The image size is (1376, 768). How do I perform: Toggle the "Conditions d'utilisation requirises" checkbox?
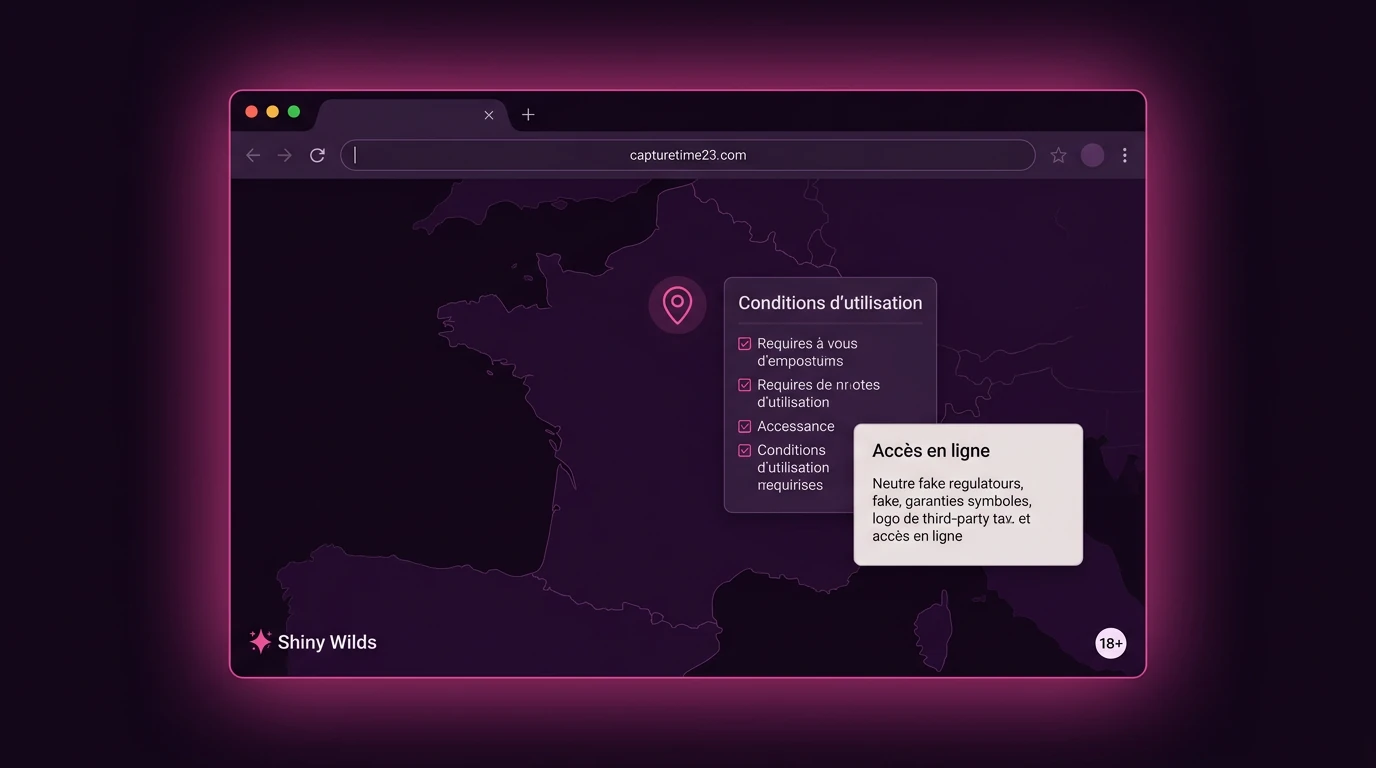(x=744, y=451)
